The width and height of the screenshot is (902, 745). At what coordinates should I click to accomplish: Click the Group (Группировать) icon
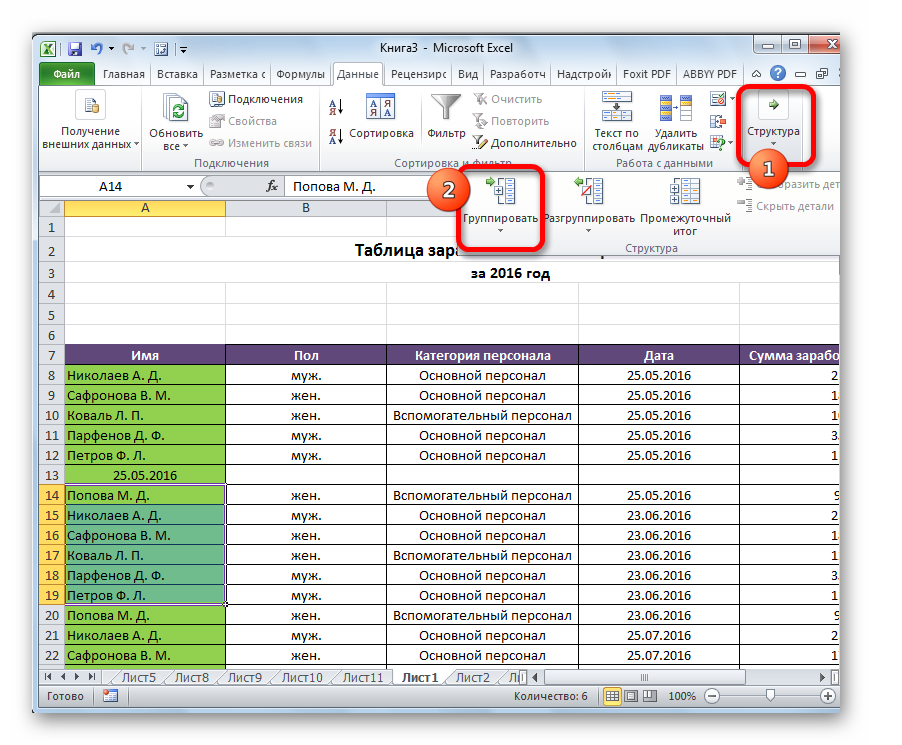click(x=500, y=192)
